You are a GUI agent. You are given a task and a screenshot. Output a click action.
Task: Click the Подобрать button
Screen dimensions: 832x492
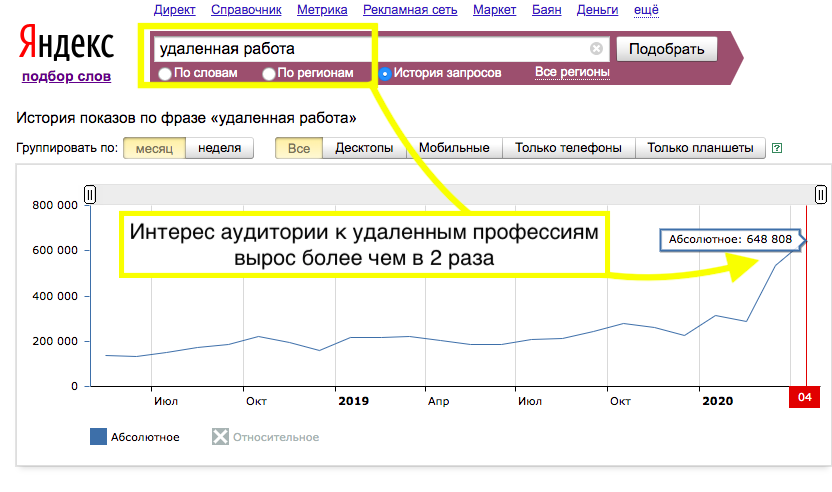(666, 49)
